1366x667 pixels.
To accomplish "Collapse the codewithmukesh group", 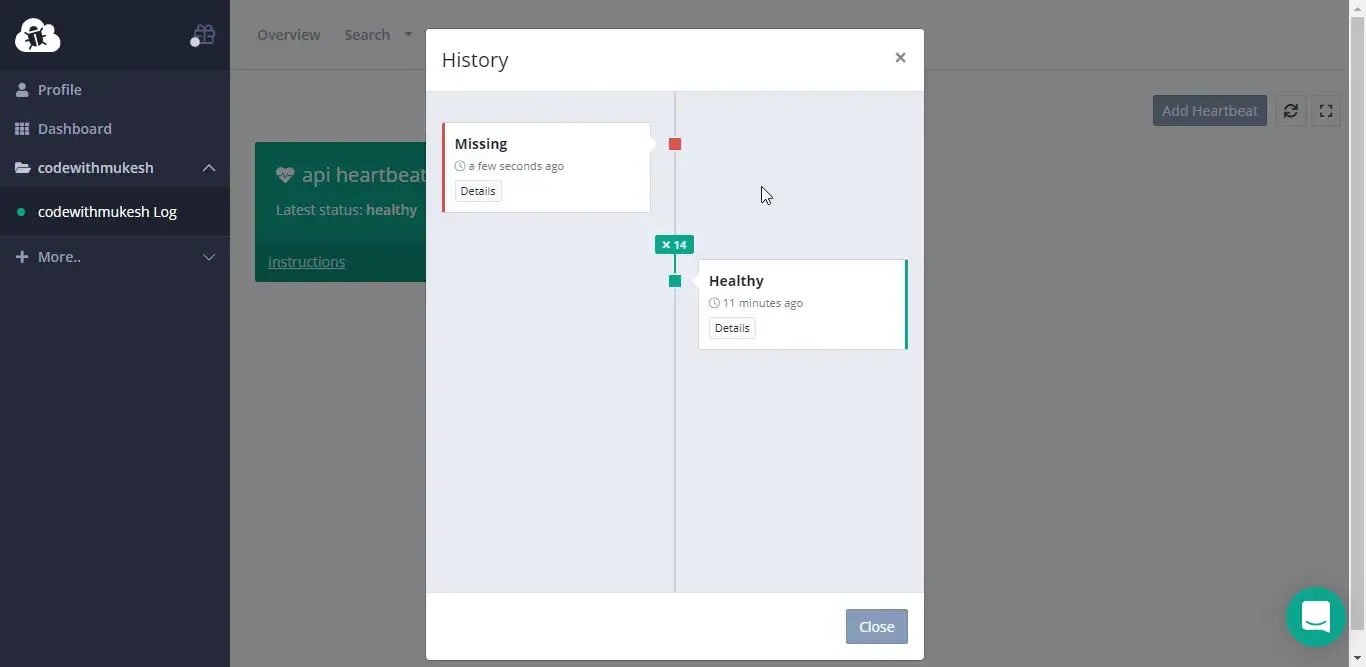I will pos(209,168).
